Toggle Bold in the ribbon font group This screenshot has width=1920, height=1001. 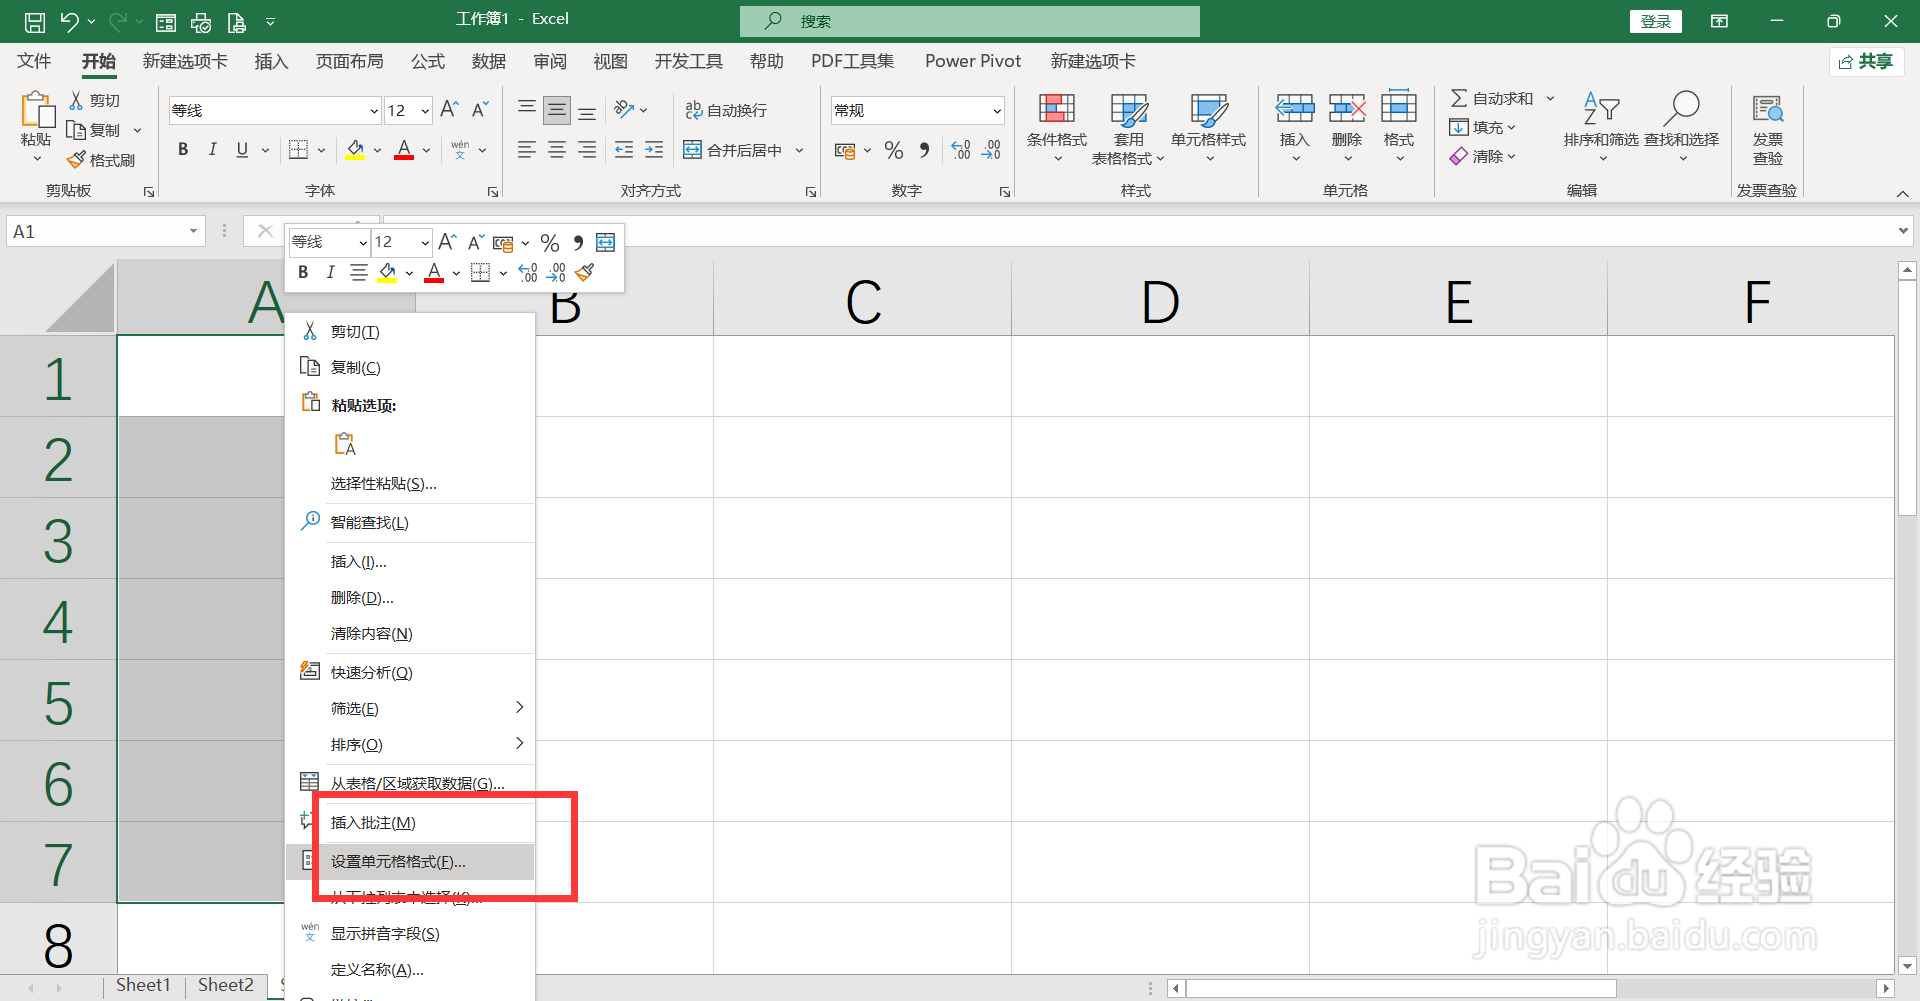183,150
